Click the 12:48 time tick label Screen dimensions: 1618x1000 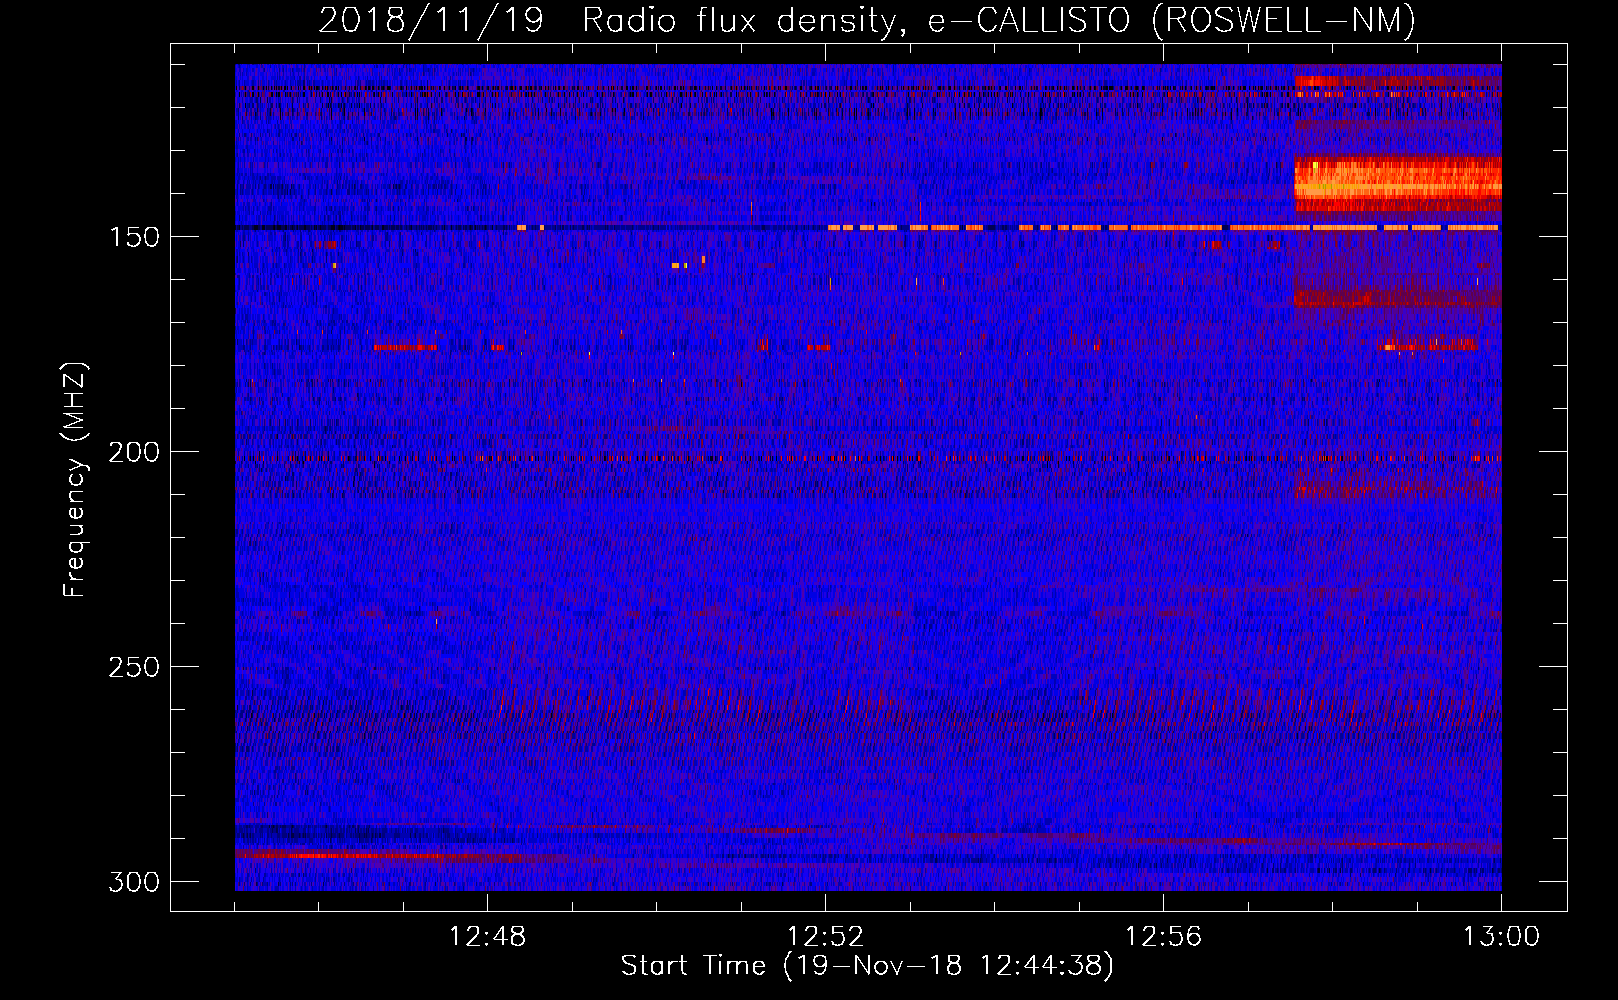tap(487, 937)
